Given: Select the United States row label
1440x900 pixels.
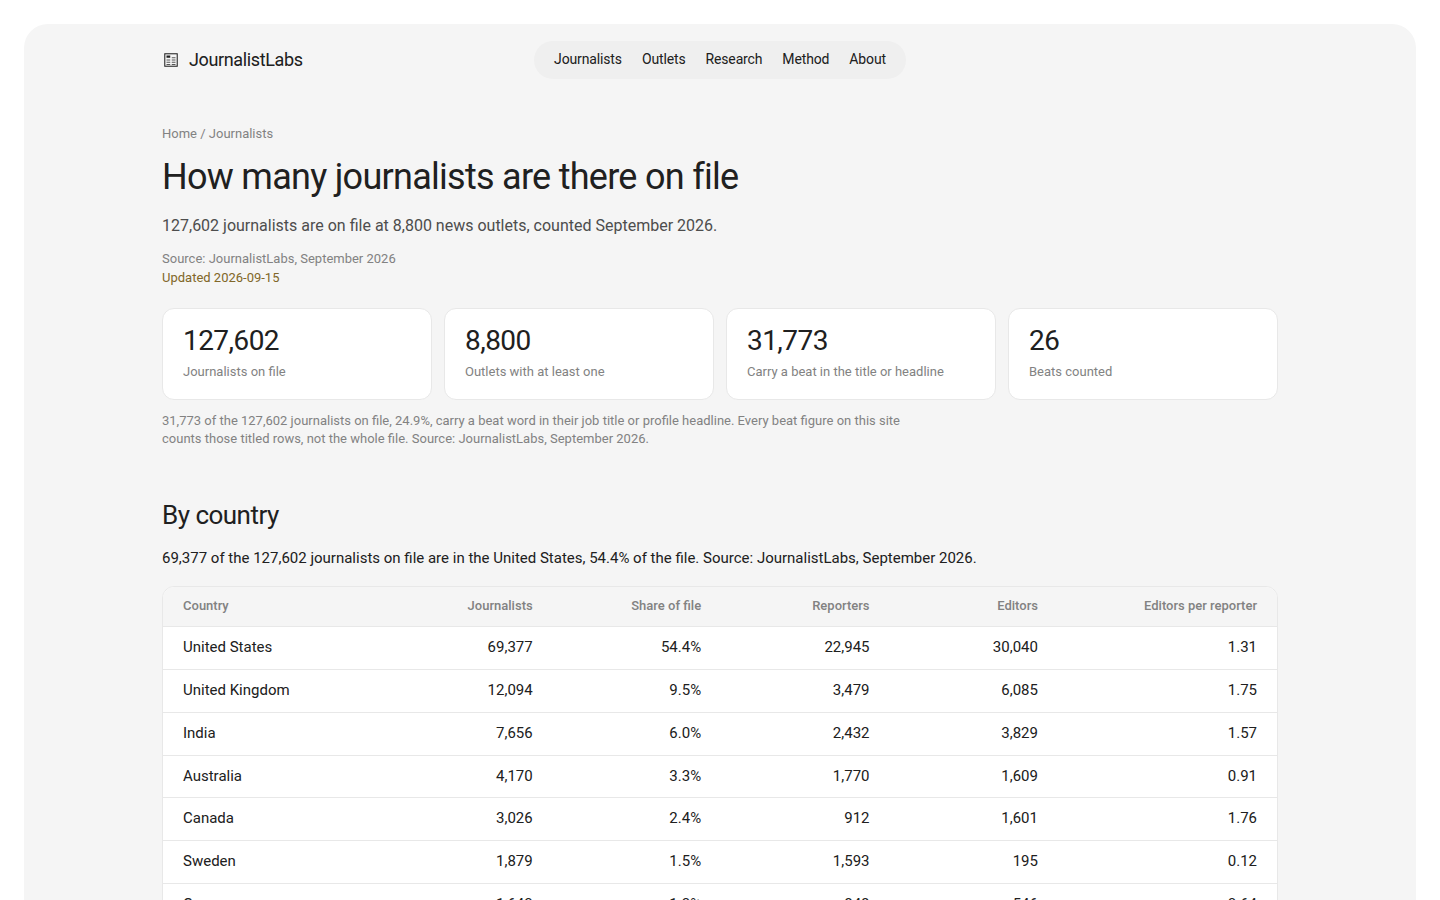Looking at the screenshot, I should [228, 647].
